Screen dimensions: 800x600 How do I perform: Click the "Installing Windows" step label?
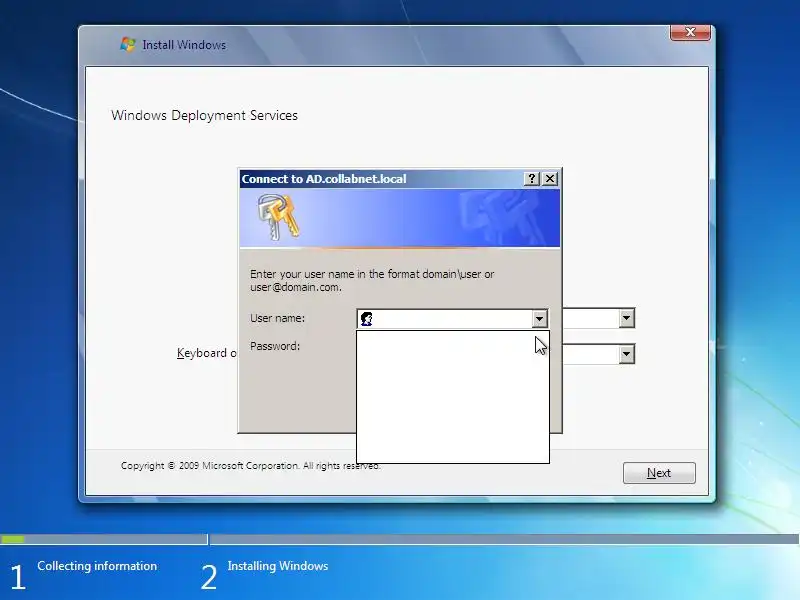278,566
